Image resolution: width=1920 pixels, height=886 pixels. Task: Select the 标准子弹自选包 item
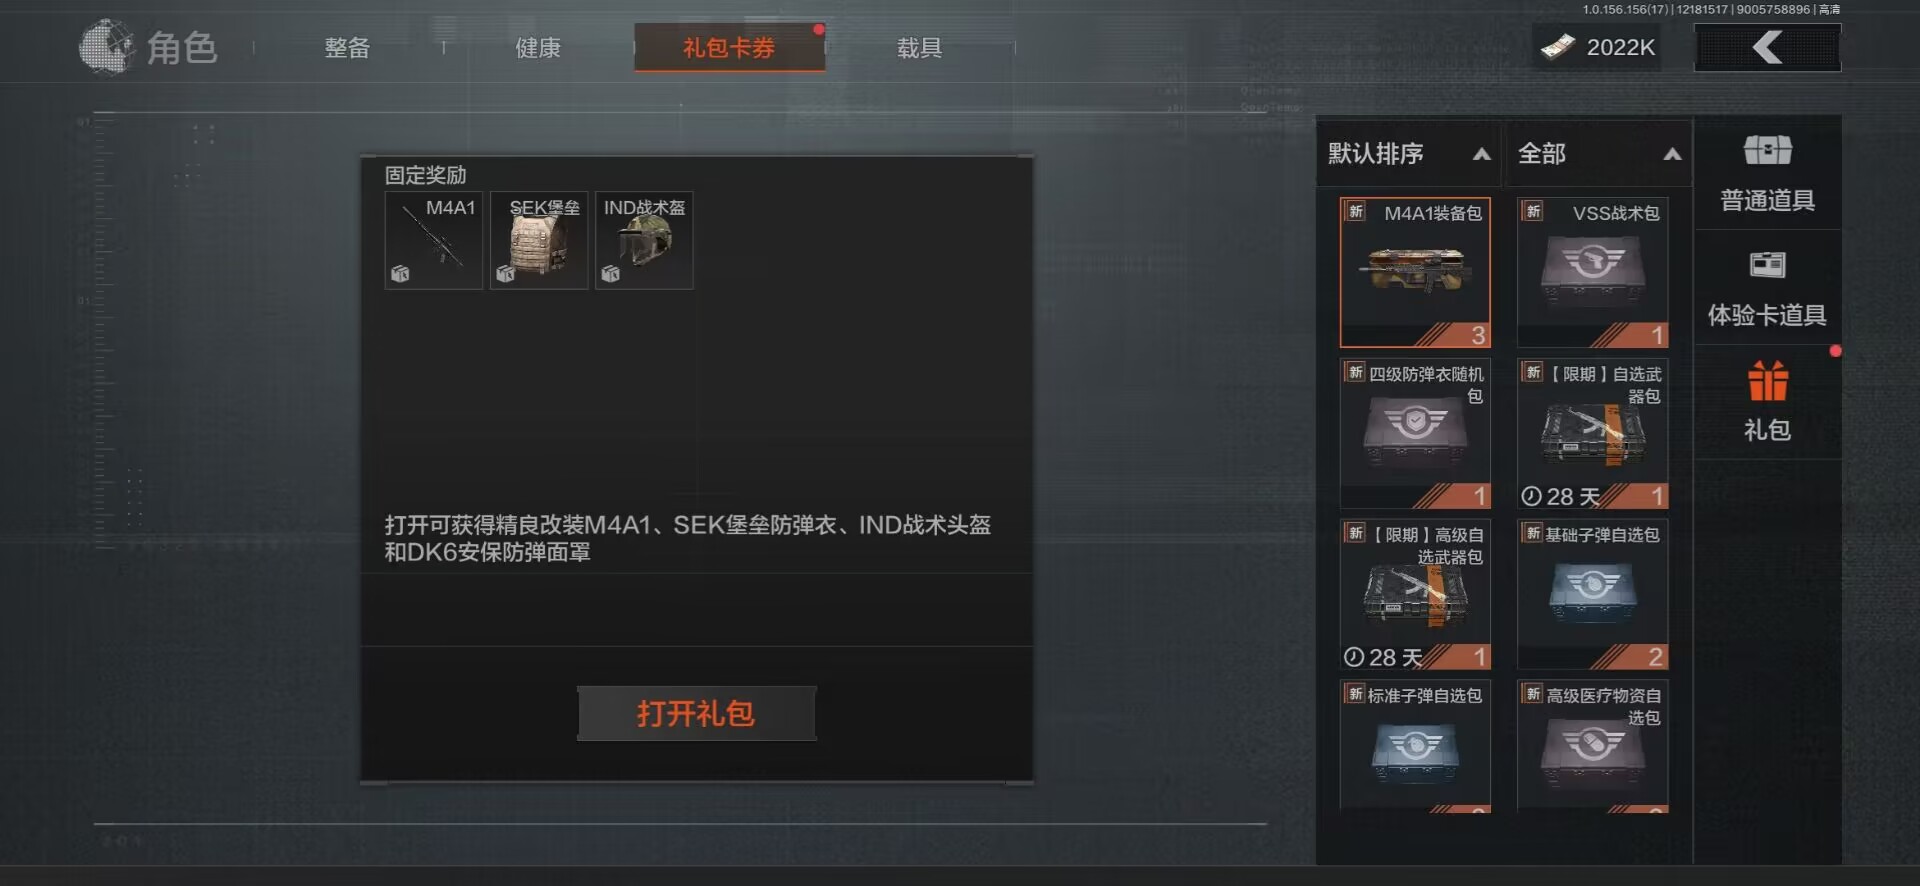click(x=1415, y=746)
